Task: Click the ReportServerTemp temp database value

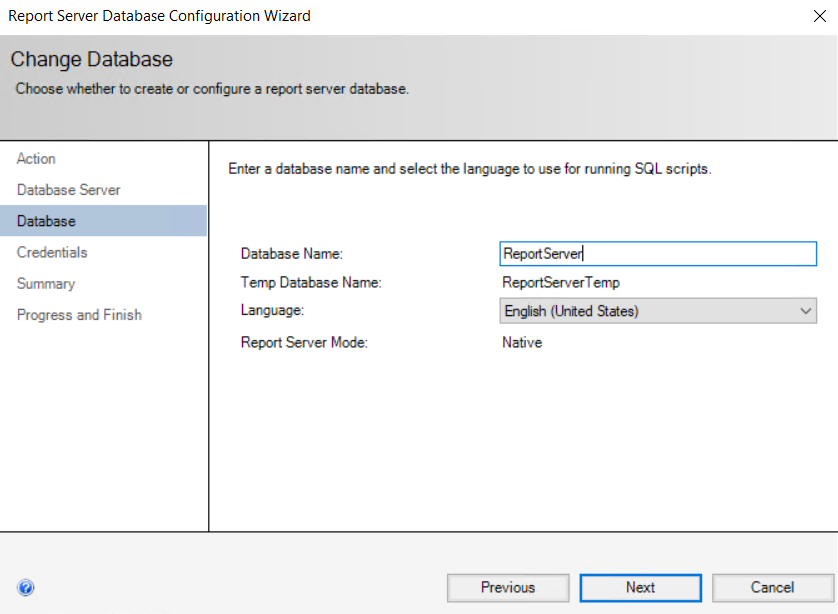Action: [561, 283]
